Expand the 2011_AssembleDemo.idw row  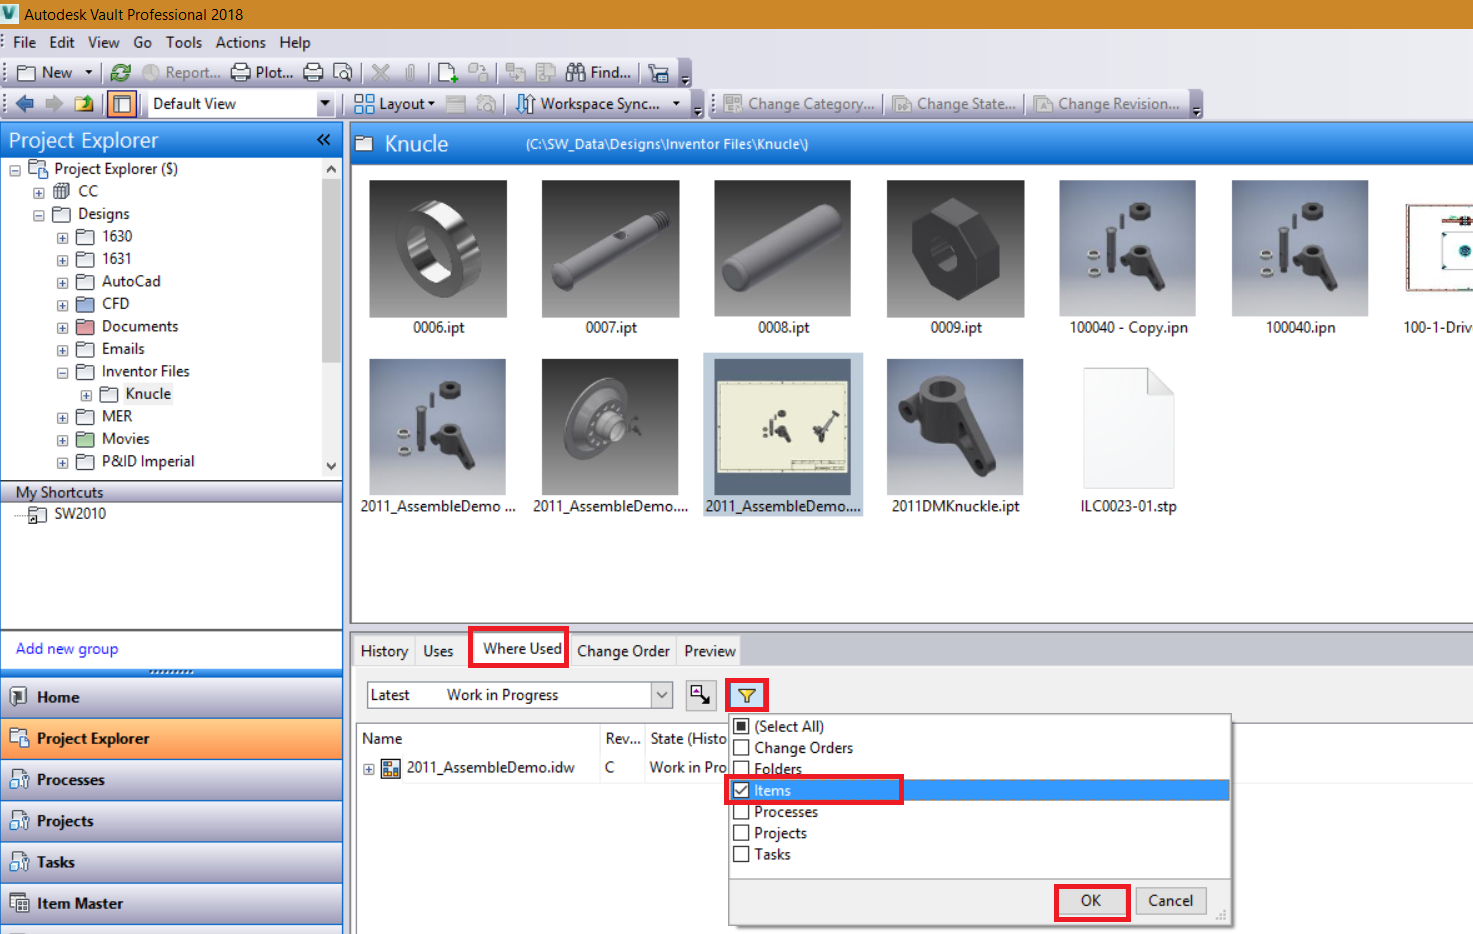(x=369, y=769)
